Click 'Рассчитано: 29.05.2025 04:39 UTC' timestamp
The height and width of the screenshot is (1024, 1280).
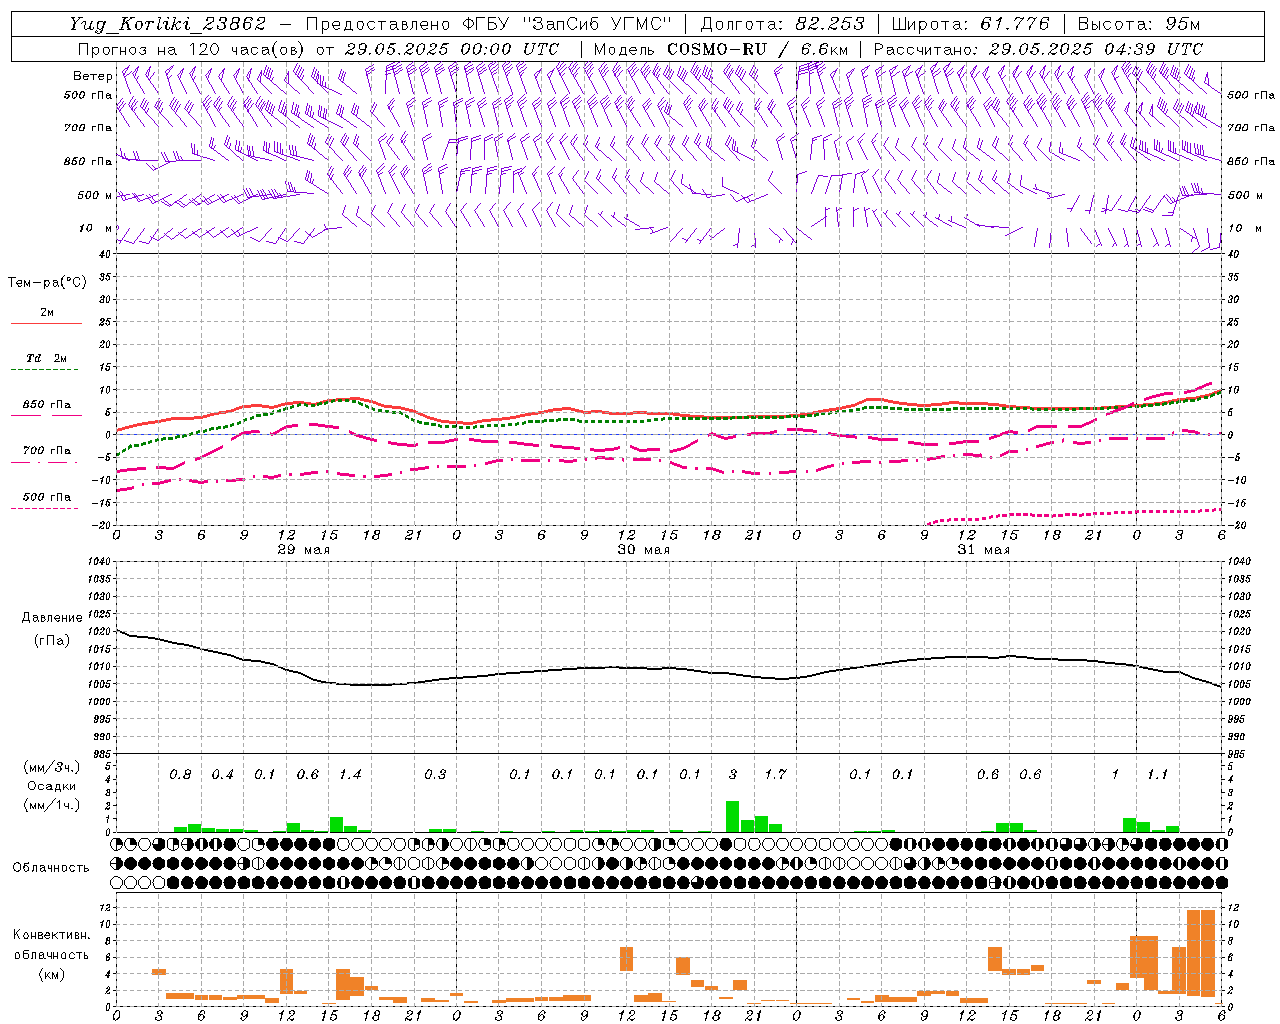[x=1038, y=49]
